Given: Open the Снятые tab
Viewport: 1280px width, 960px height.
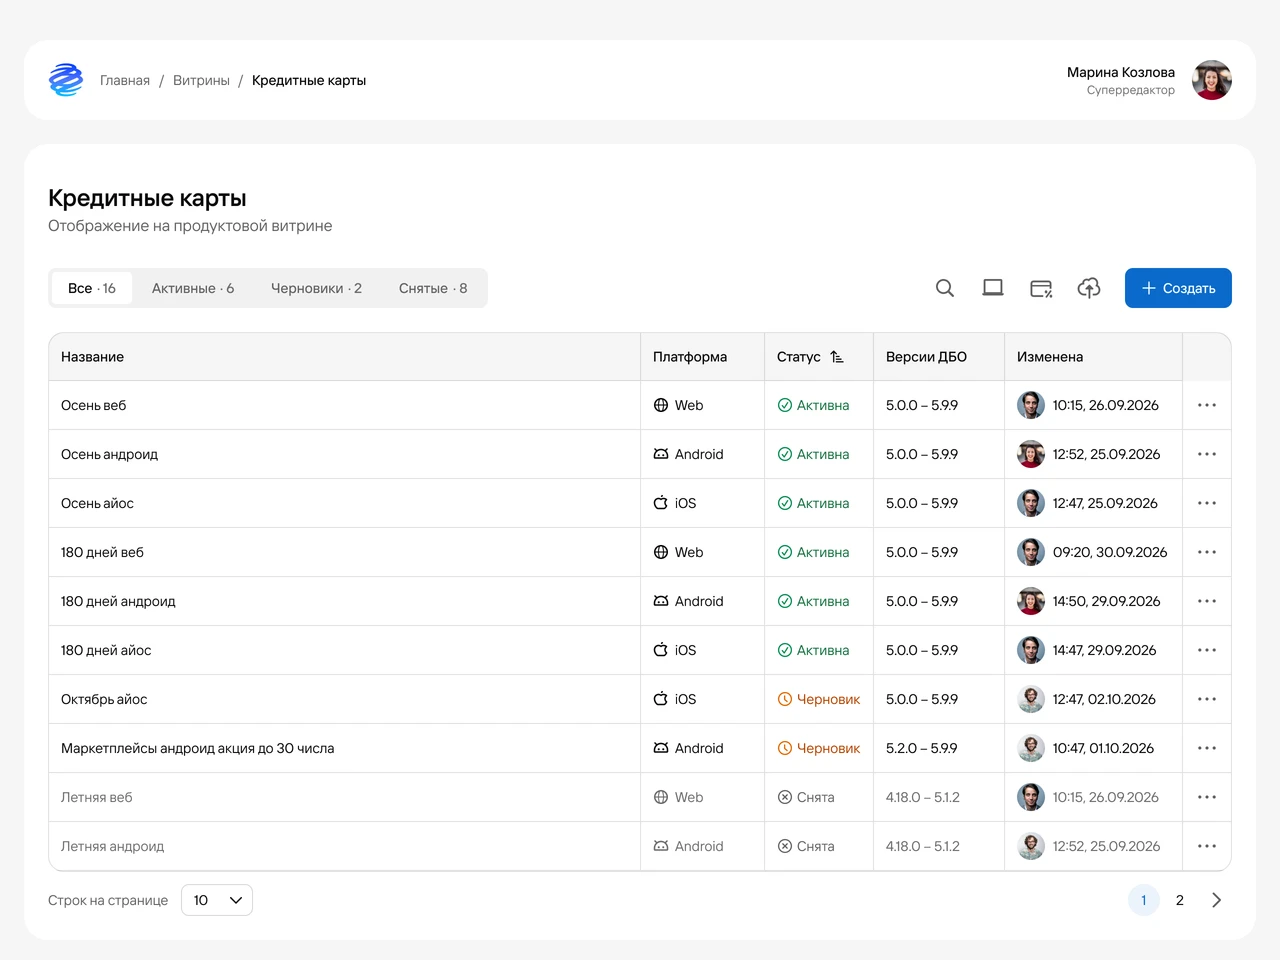Looking at the screenshot, I should click(x=433, y=288).
